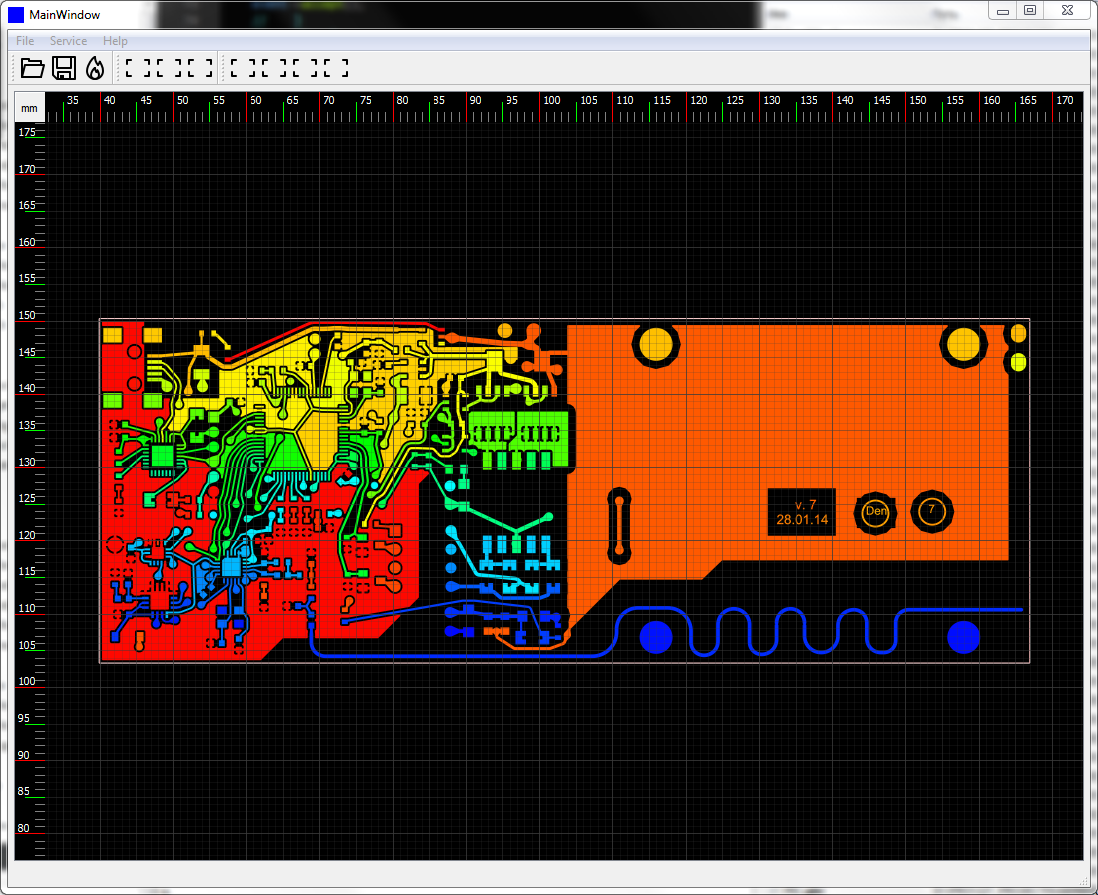
Task: Click the light blue square chip
Action: (231, 567)
